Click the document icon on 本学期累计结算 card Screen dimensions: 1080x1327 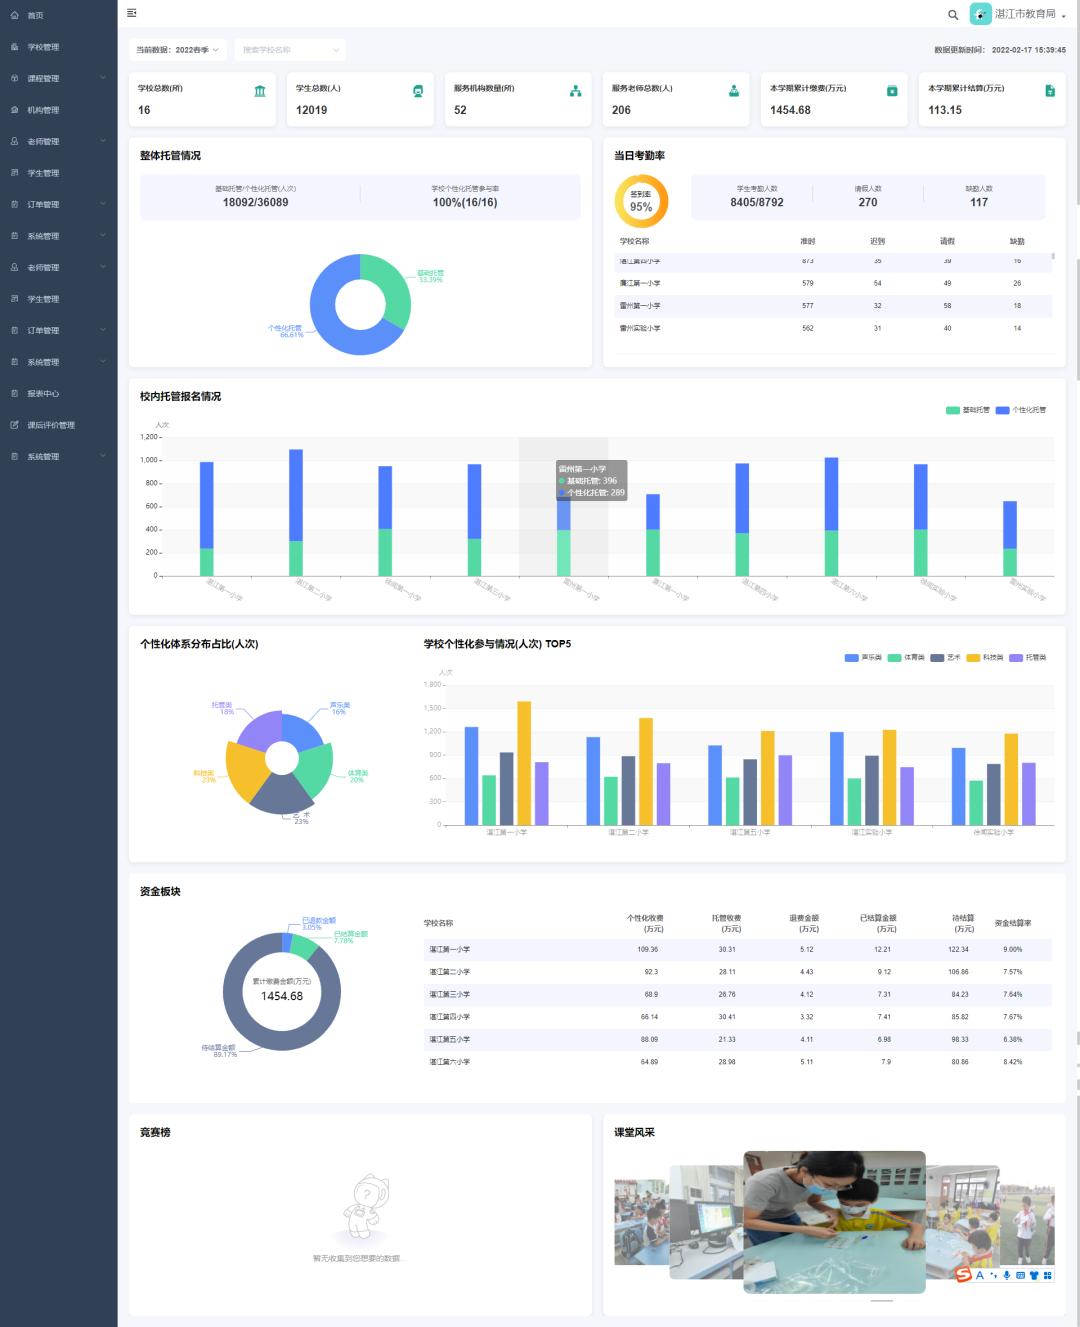point(1049,91)
